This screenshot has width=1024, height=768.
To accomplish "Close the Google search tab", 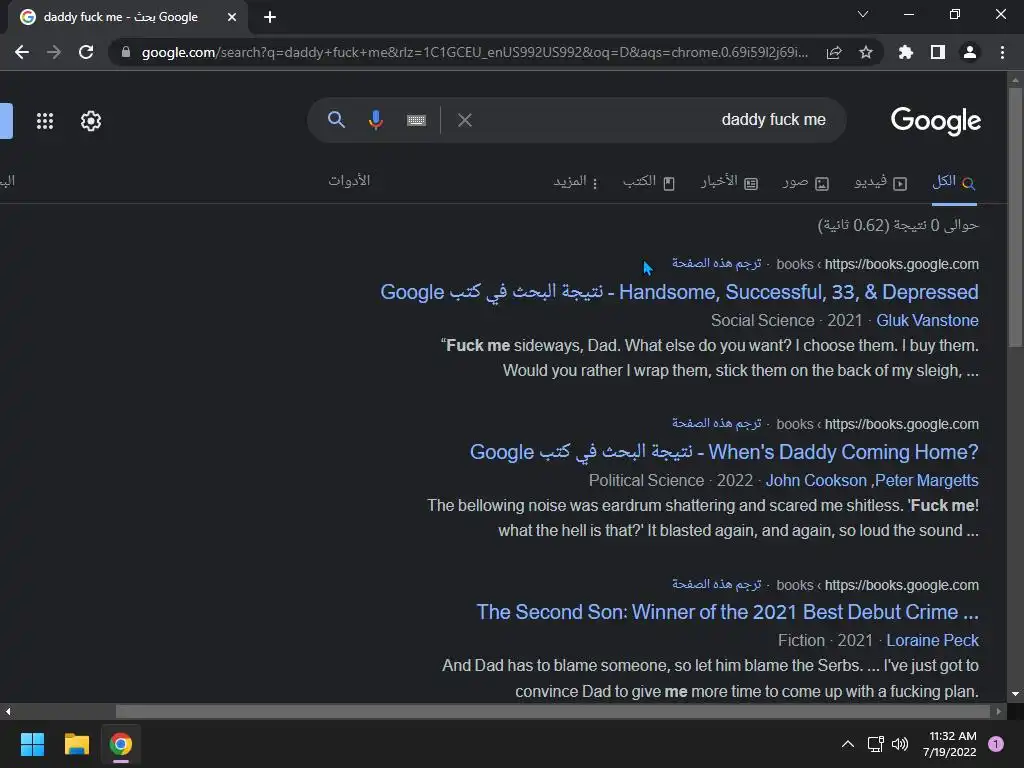I will [232, 17].
